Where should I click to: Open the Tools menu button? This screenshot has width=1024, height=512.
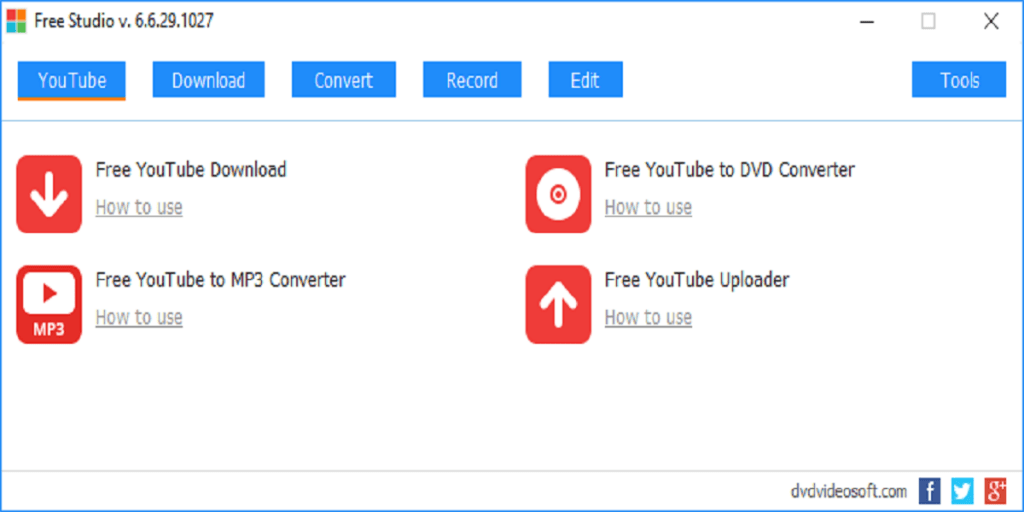click(x=958, y=81)
